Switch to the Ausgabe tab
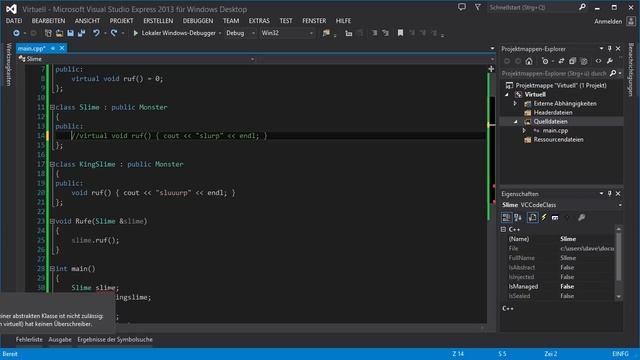 (60, 340)
